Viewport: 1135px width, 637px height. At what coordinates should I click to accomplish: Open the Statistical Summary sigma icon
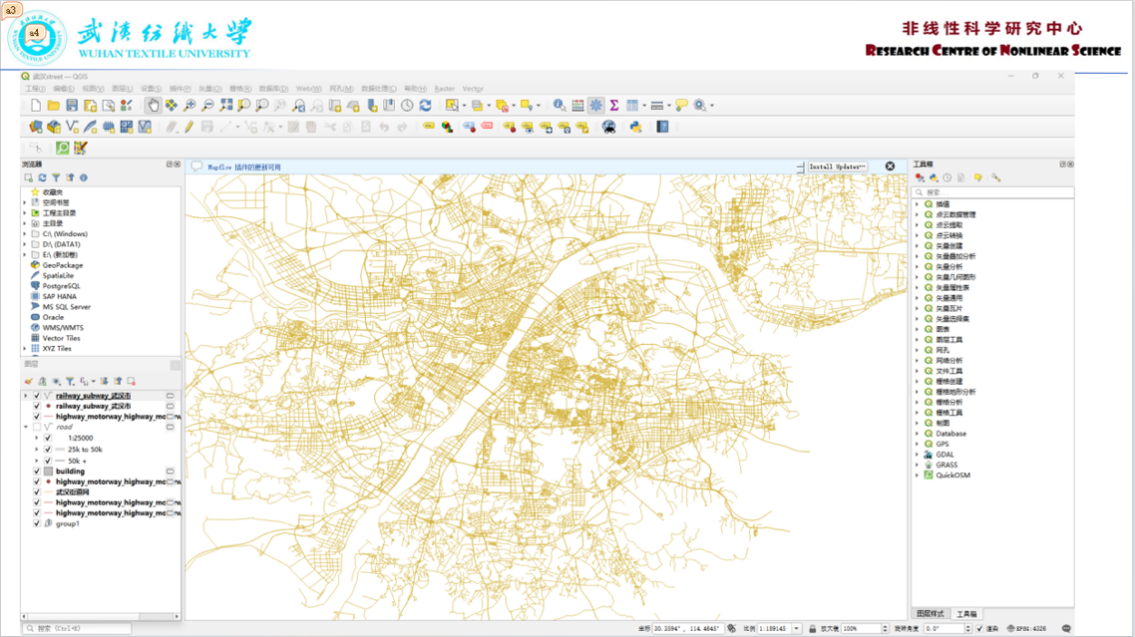pyautogui.click(x=614, y=105)
